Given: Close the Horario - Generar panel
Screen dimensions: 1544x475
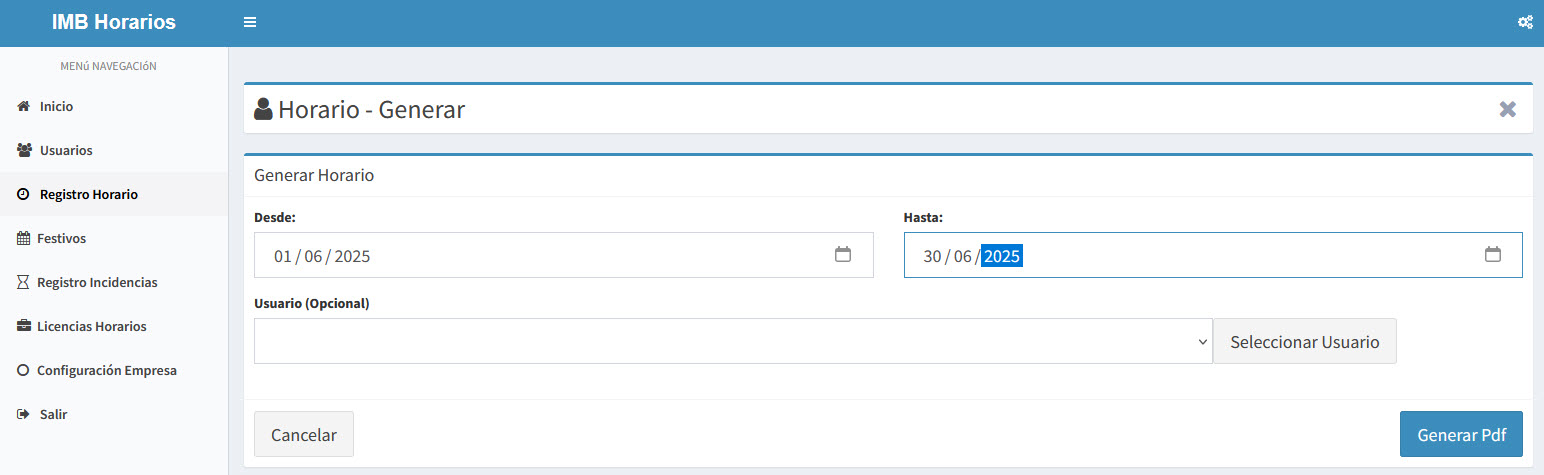Looking at the screenshot, I should click(1508, 109).
